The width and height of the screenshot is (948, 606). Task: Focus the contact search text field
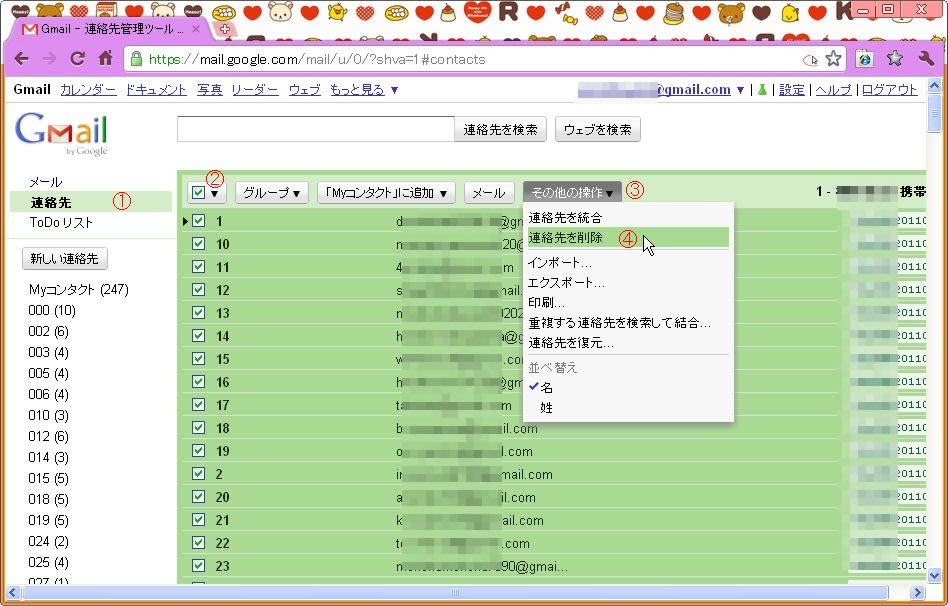[315, 129]
